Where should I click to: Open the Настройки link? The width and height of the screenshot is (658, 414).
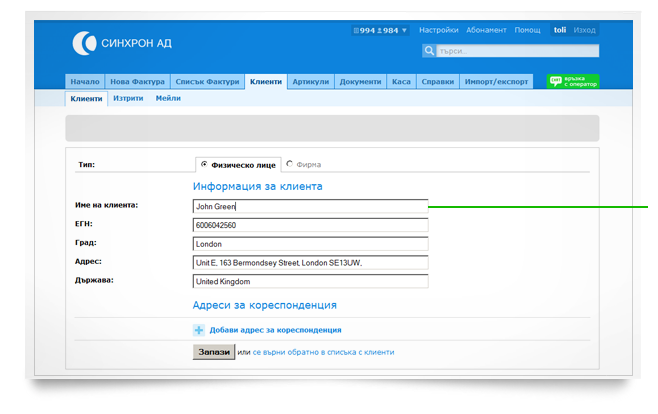(x=439, y=31)
